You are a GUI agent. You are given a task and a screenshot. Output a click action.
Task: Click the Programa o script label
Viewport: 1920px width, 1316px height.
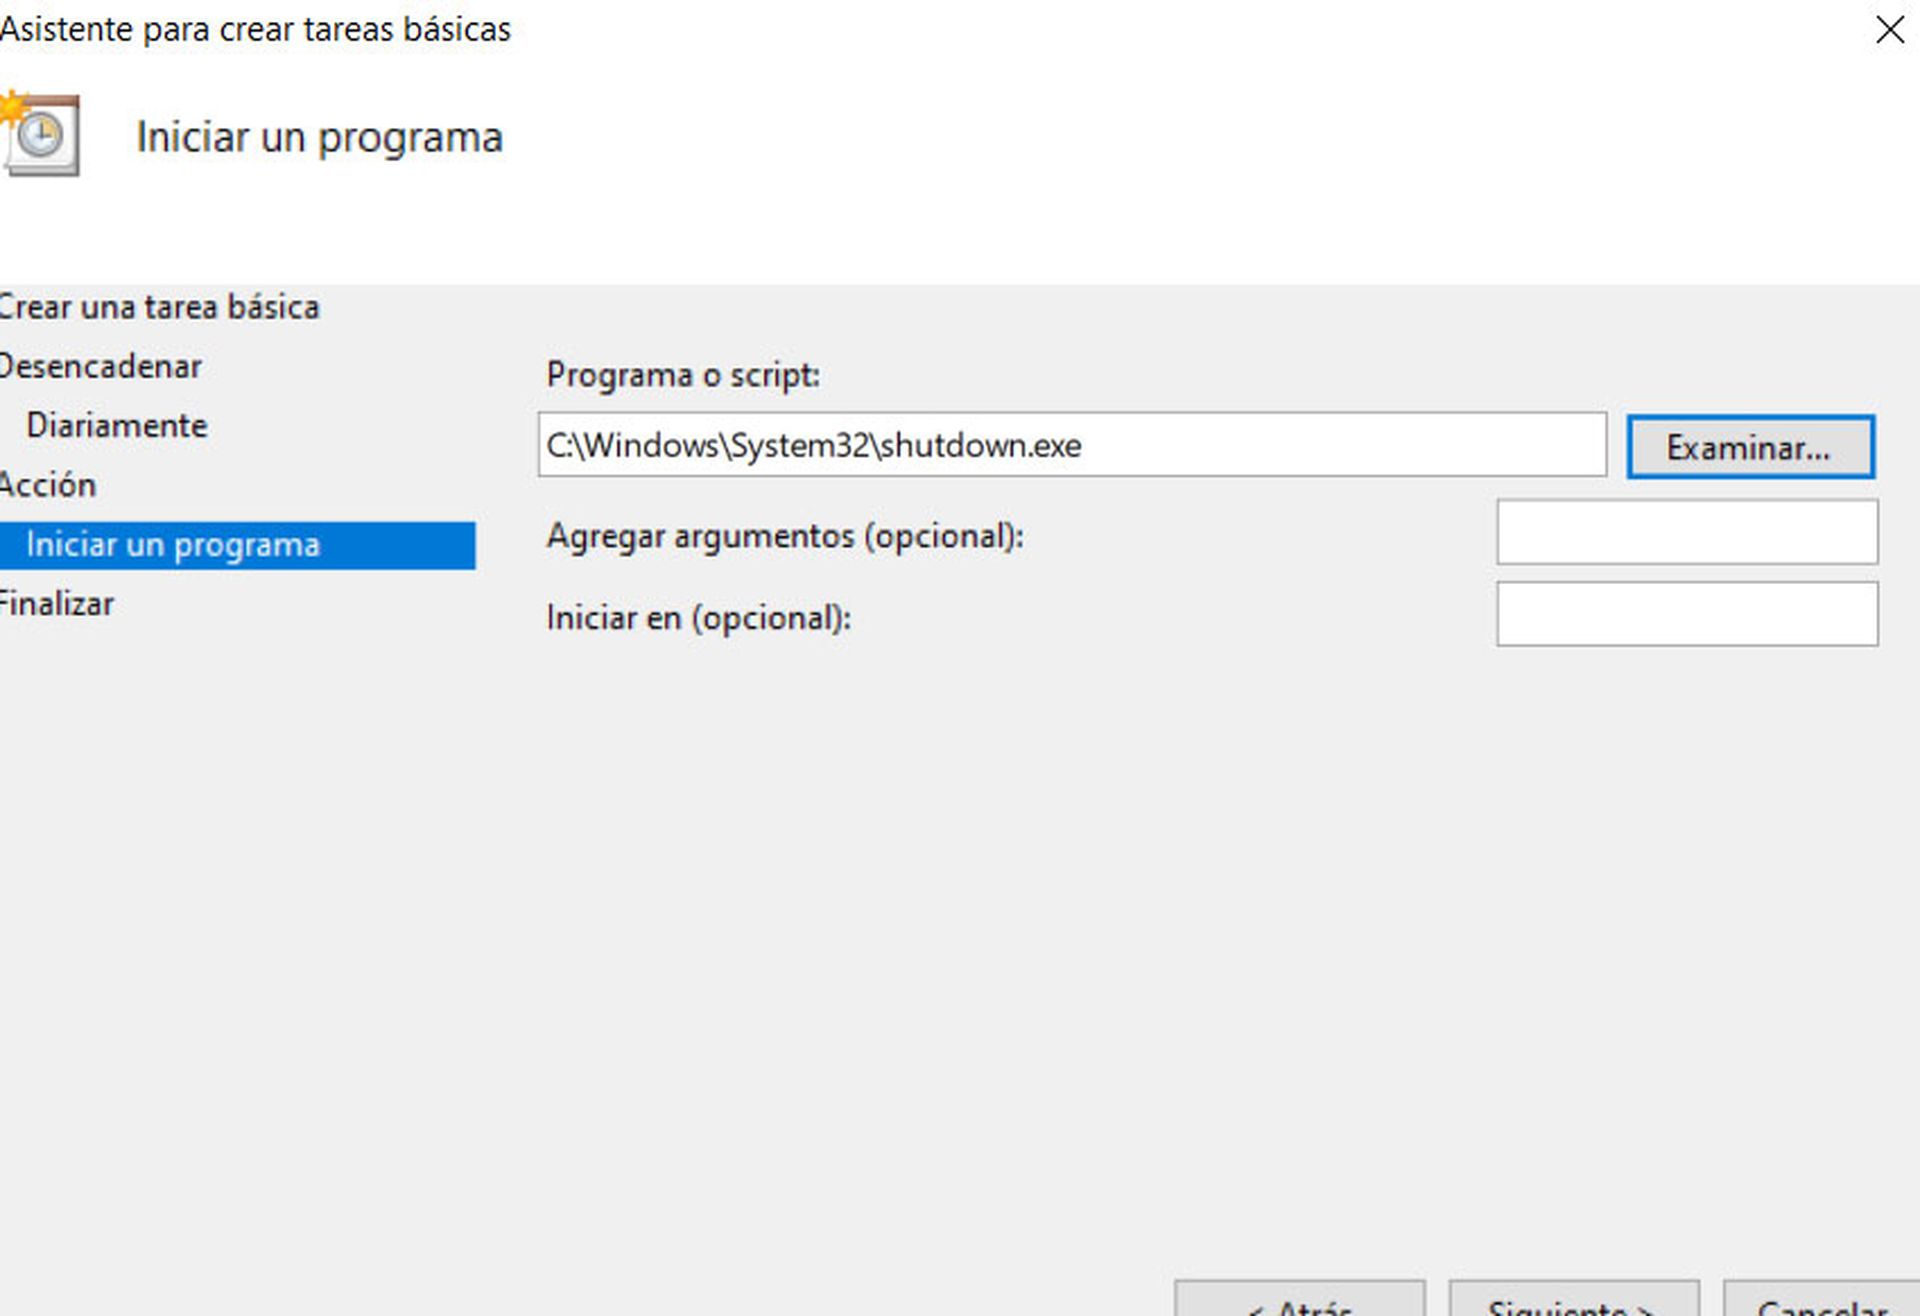(x=683, y=374)
